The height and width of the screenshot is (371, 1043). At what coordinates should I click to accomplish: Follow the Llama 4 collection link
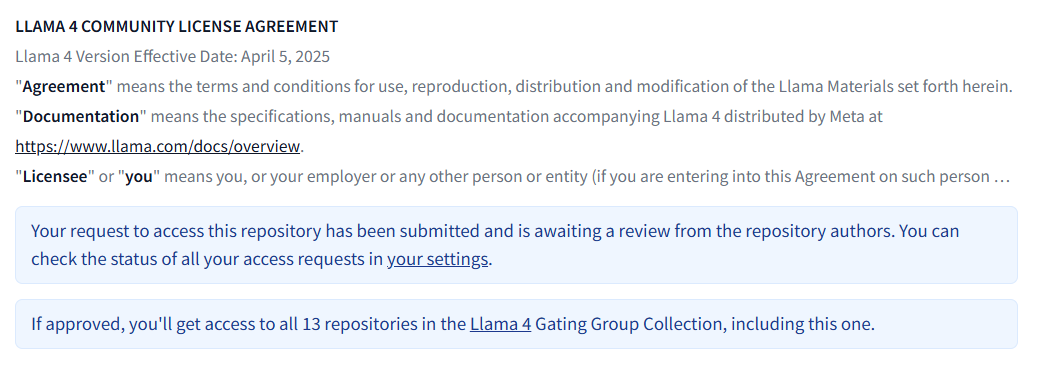coord(500,324)
